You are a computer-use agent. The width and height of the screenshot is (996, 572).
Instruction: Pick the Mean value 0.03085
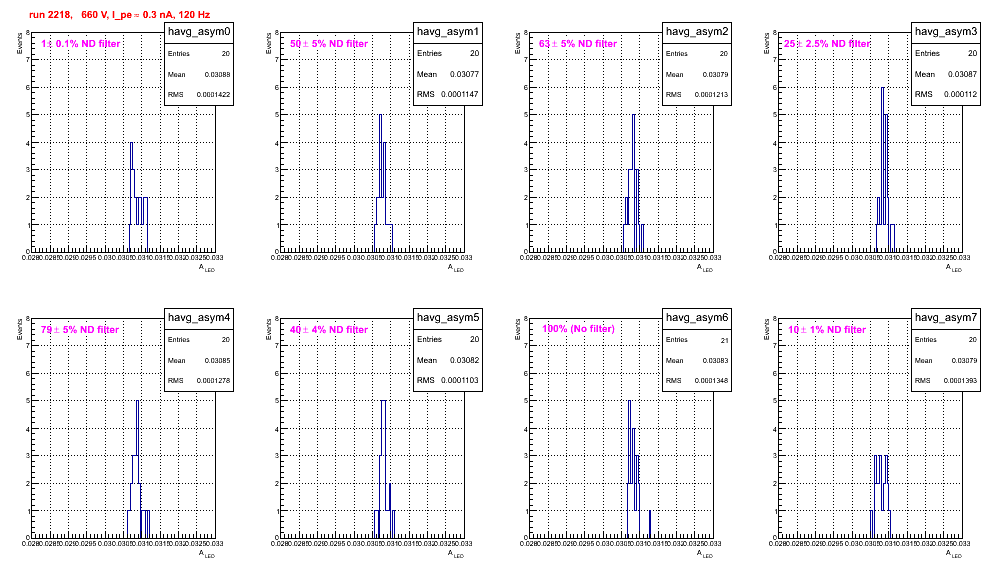[x=217, y=361]
